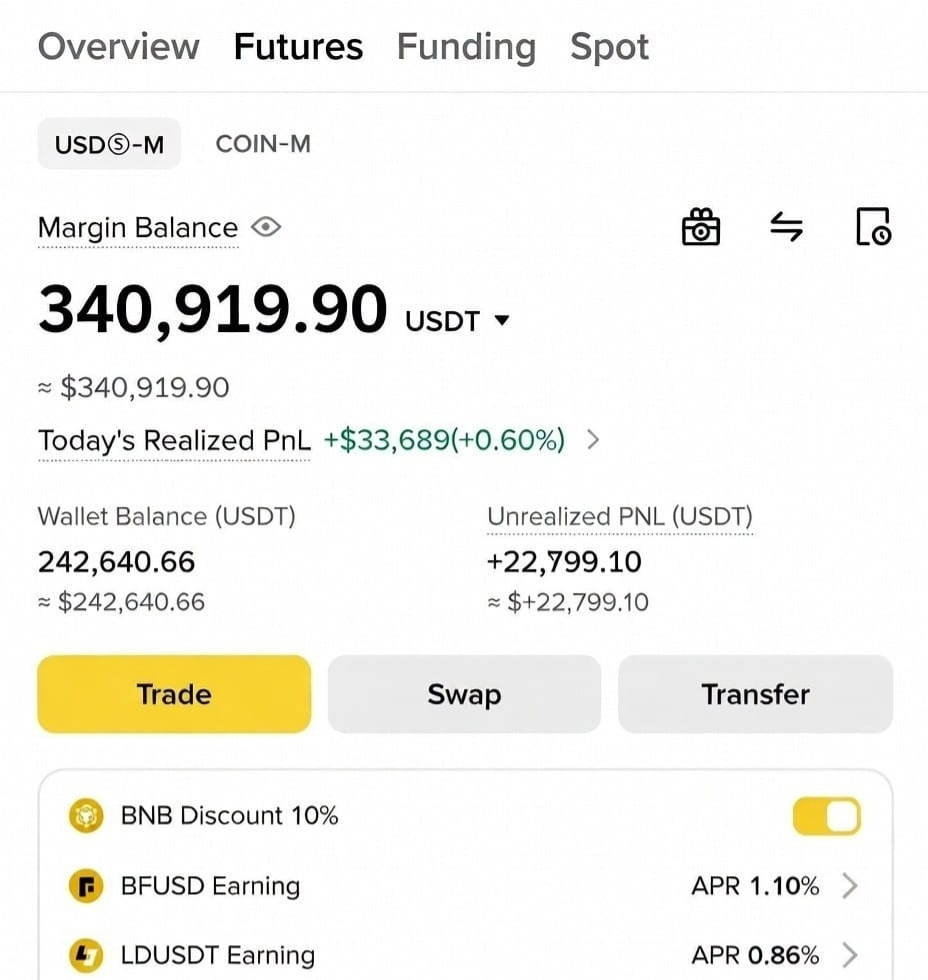Viewport: 928px width, 980px height.
Task: Tap the BFUSD coin icon
Action: point(86,886)
